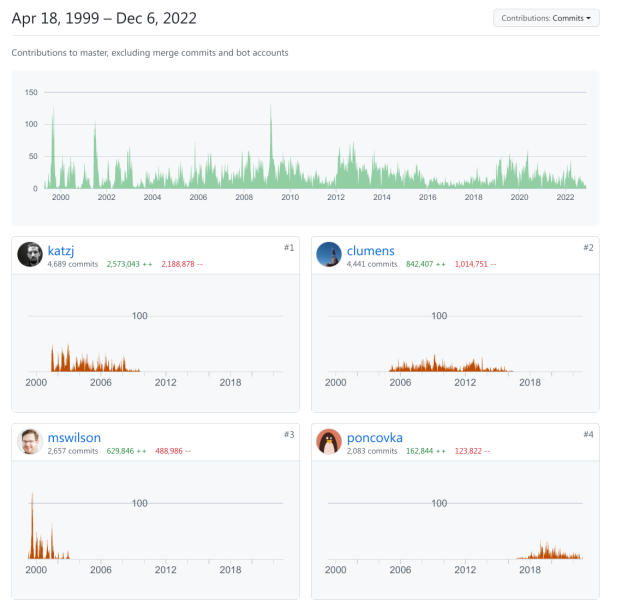Open clumens username link
Screen dimensions: 640x606
[x=372, y=250]
